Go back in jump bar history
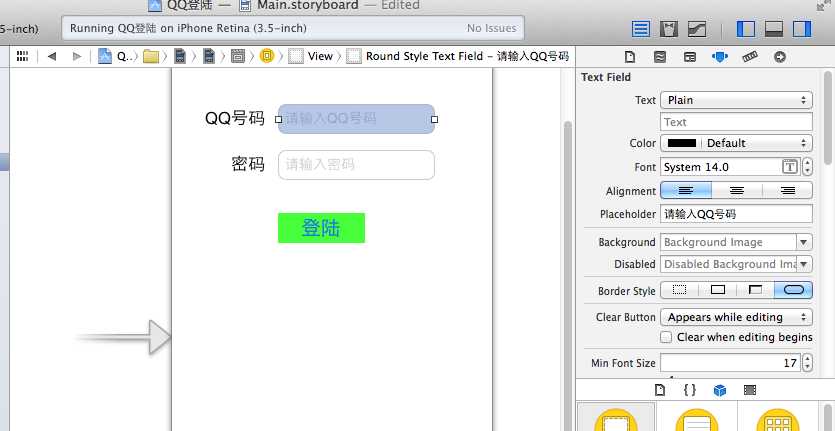Image resolution: width=835 pixels, height=431 pixels. coord(52,56)
